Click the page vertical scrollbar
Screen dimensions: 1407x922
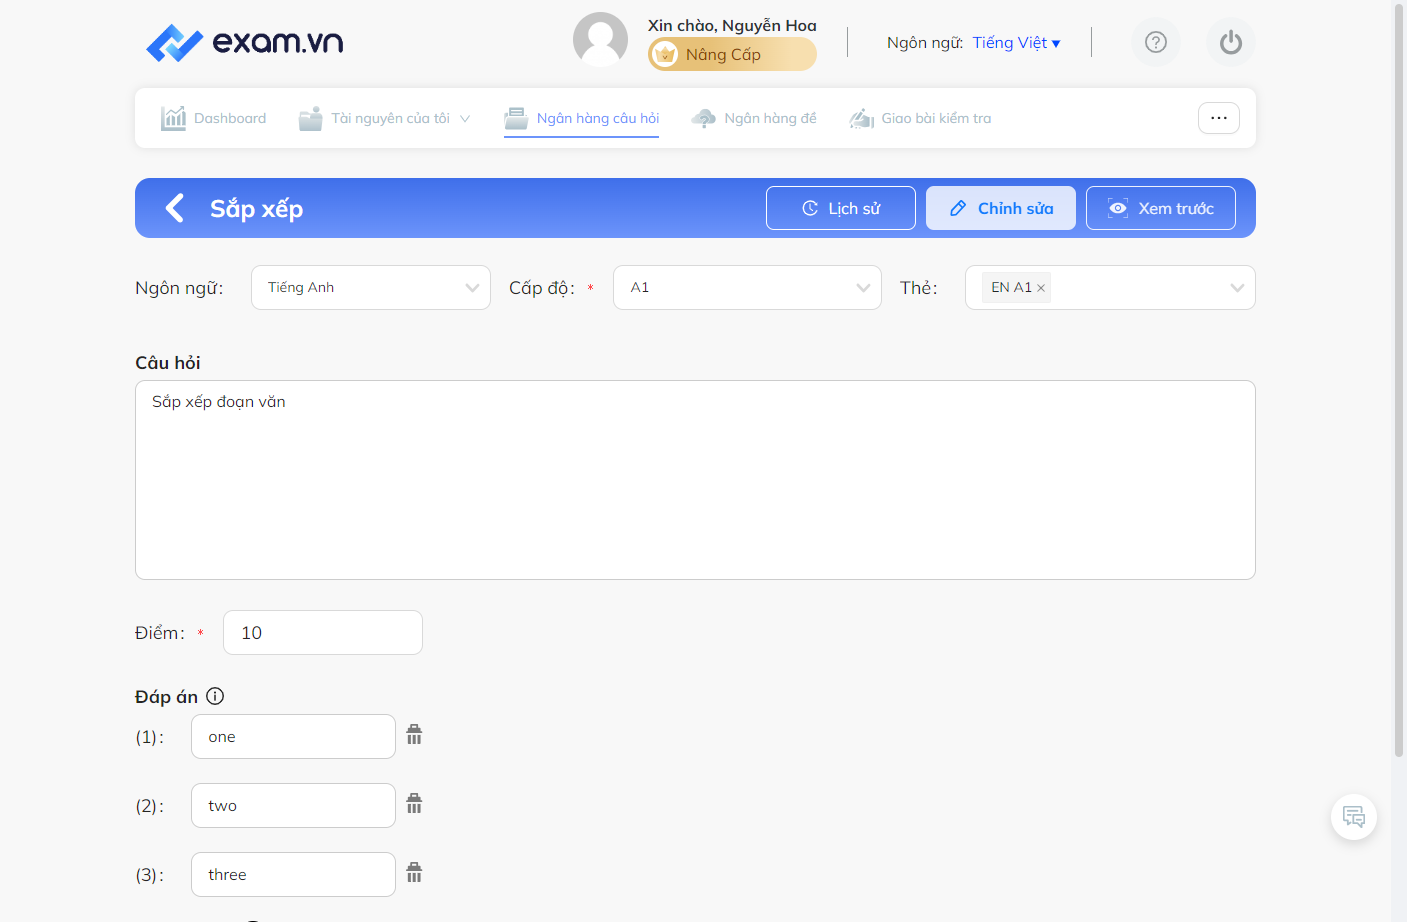(x=1399, y=380)
